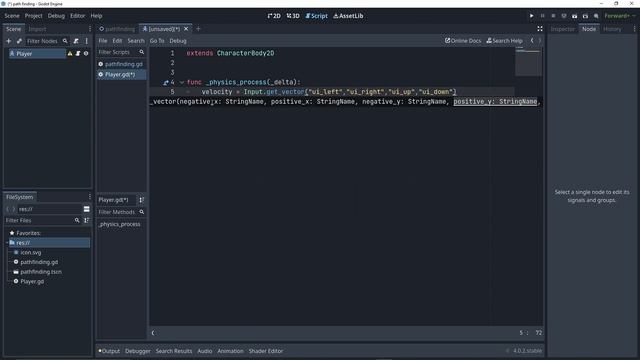Switch to the 2D workspace

click(274, 16)
